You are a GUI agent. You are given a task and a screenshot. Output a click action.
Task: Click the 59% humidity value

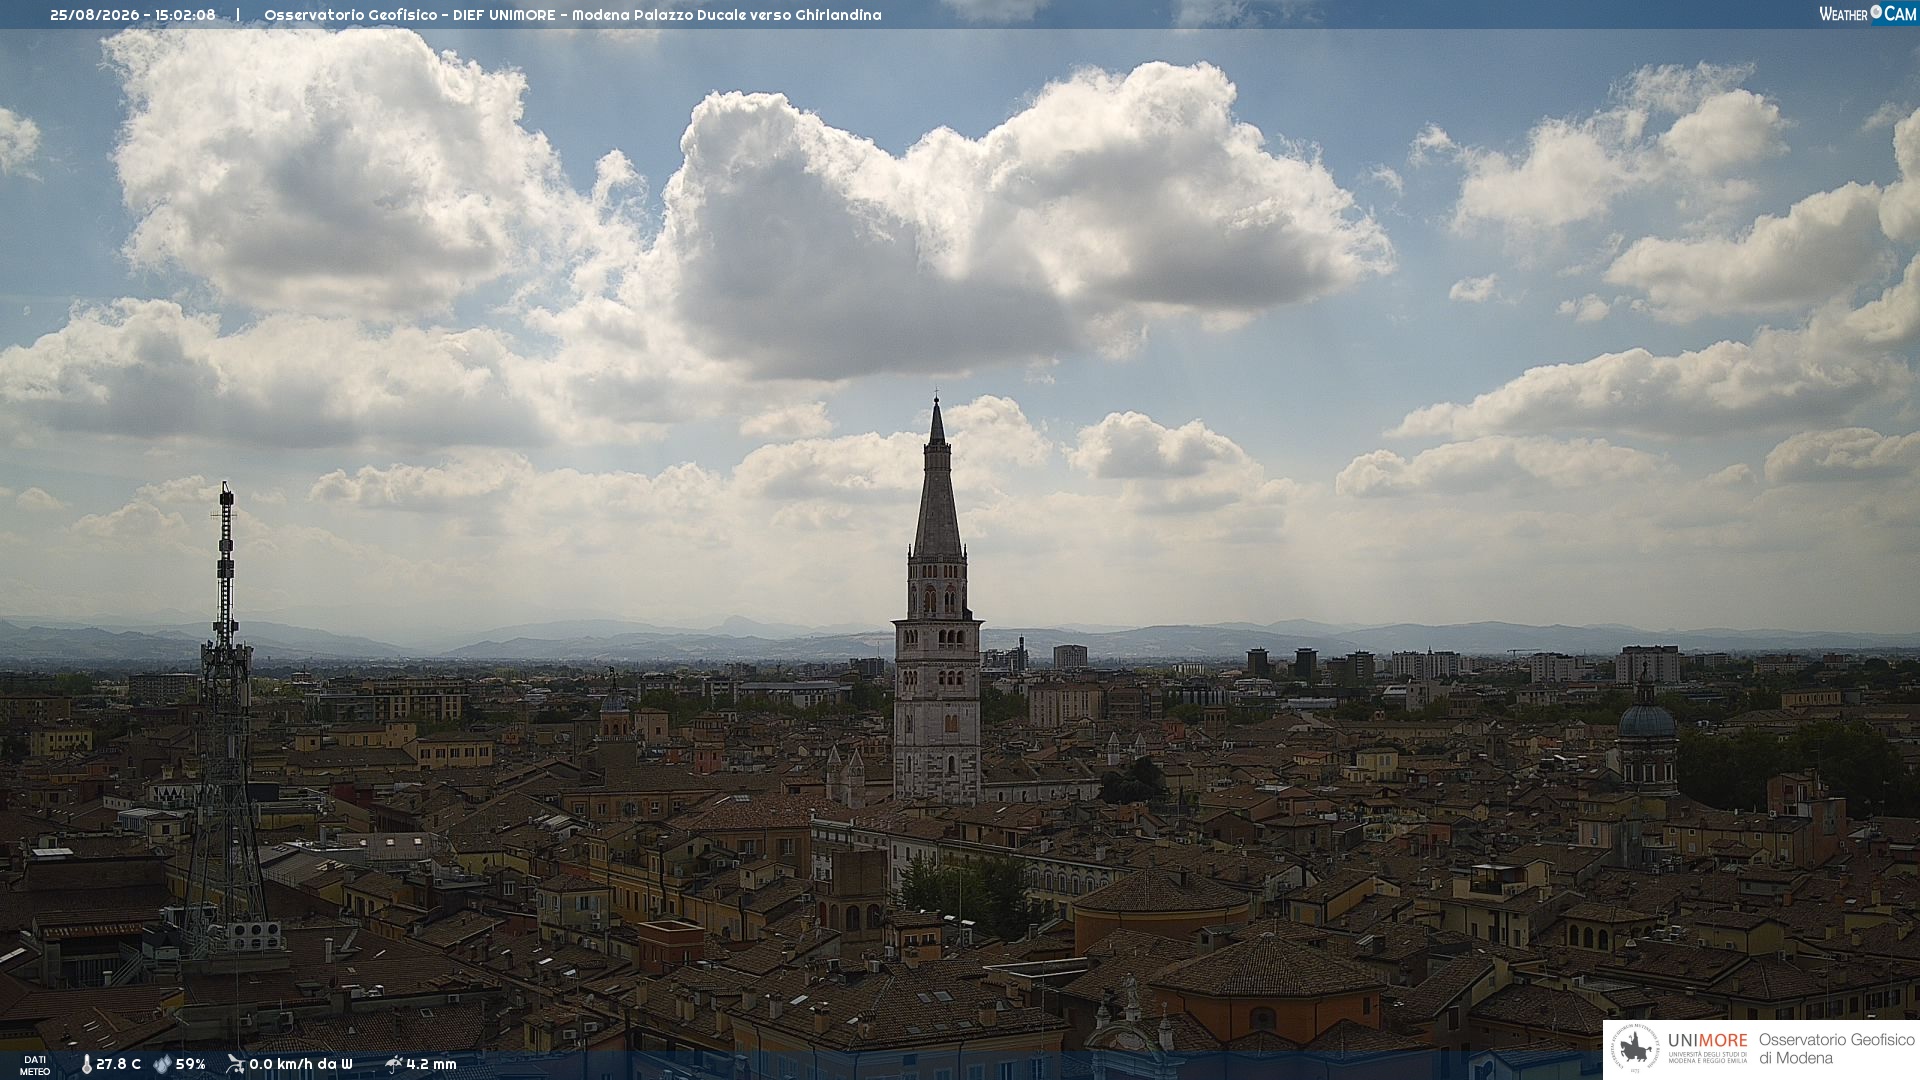point(190,1064)
